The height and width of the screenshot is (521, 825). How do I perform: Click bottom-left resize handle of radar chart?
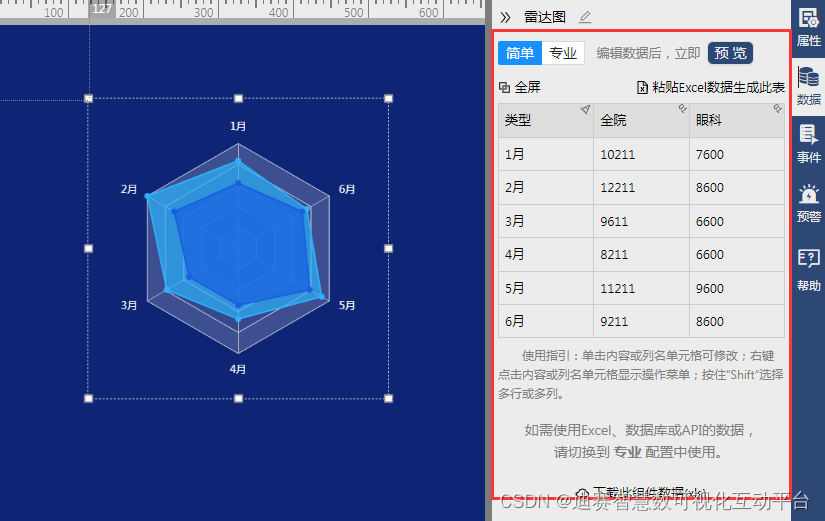88,398
